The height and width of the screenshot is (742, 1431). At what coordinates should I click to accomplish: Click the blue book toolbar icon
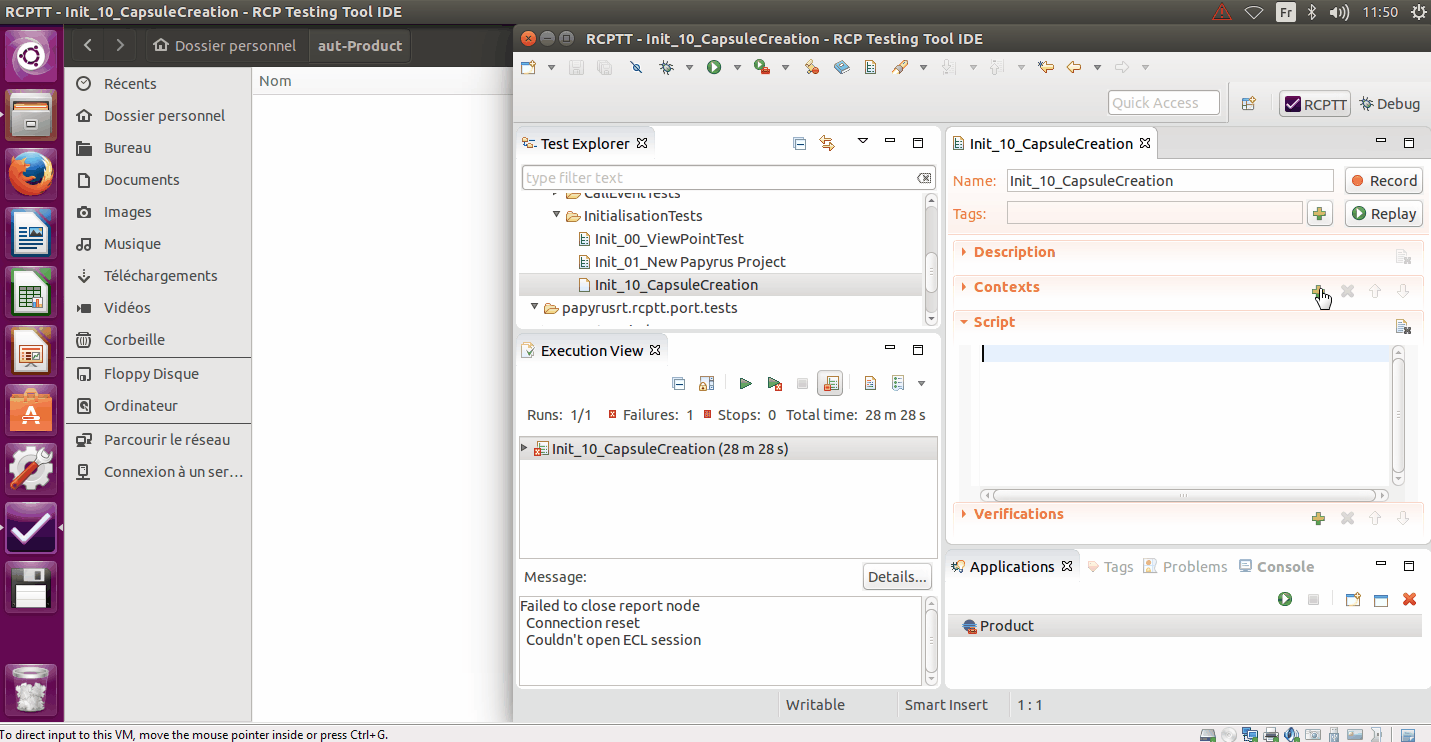click(x=841, y=68)
